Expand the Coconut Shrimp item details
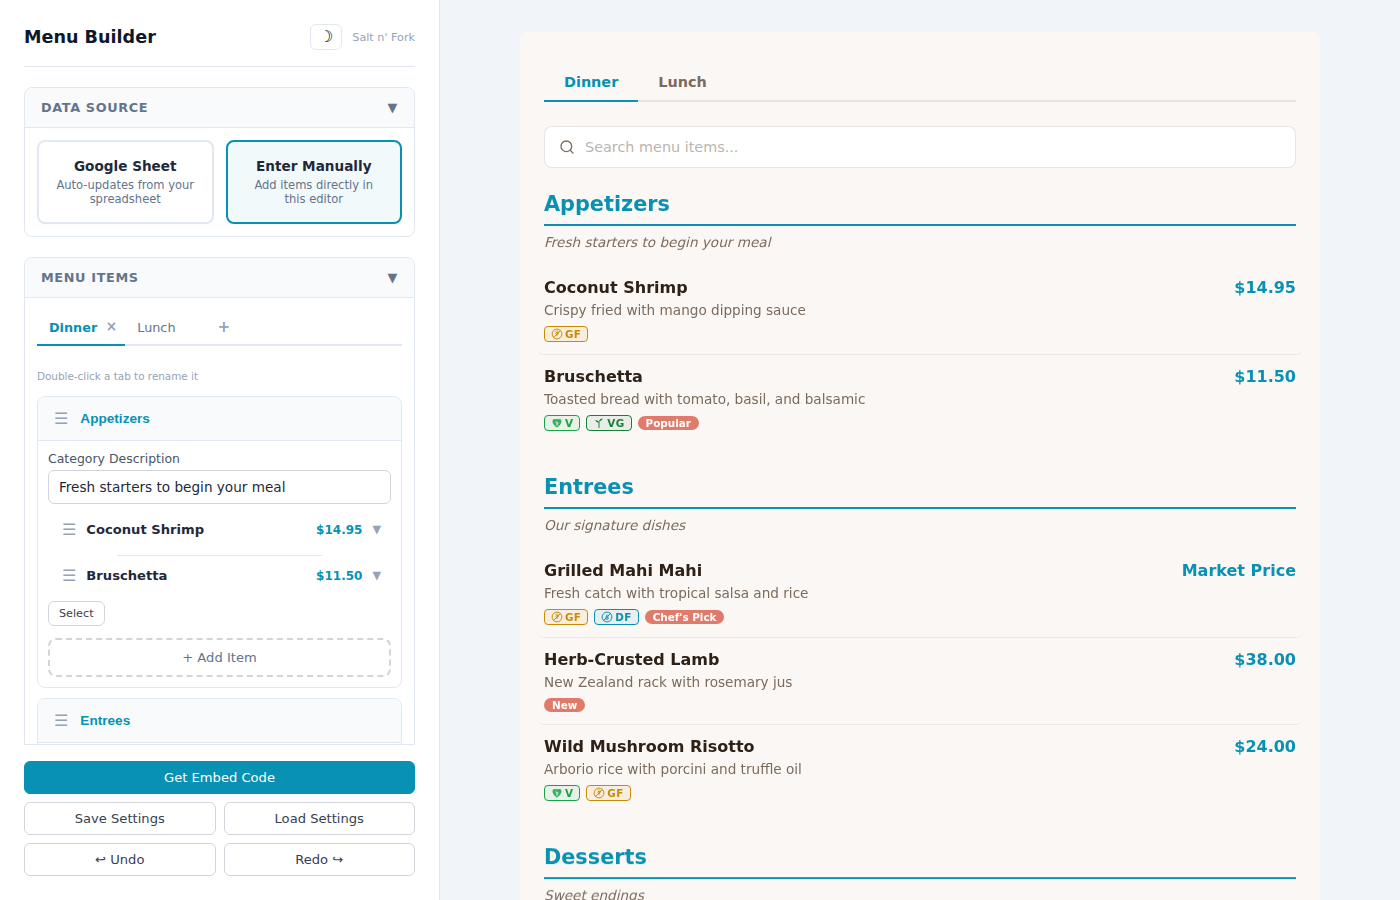 [378, 529]
